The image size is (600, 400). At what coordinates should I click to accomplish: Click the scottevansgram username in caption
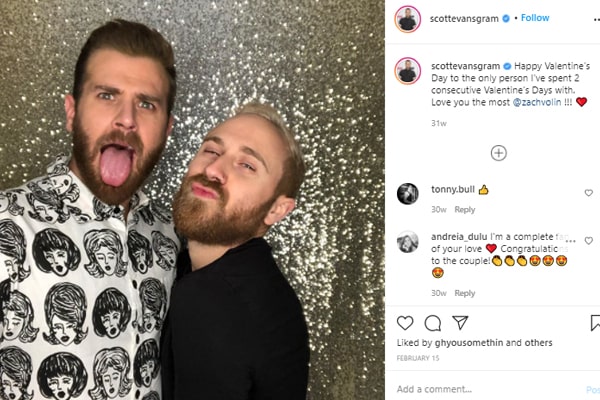click(x=465, y=66)
